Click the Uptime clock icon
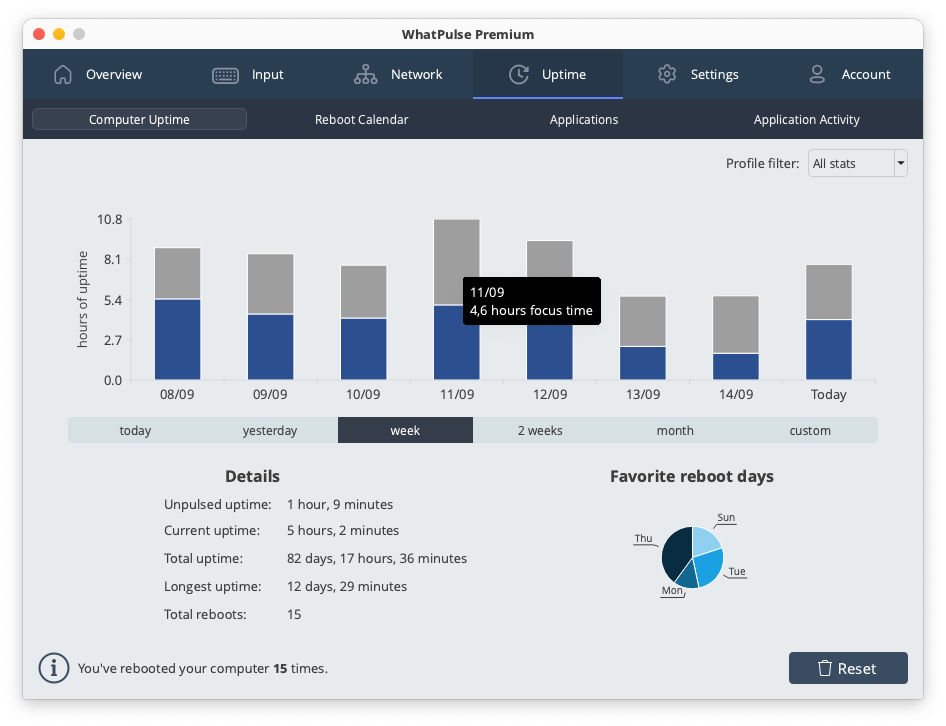946x726 pixels. (518, 75)
